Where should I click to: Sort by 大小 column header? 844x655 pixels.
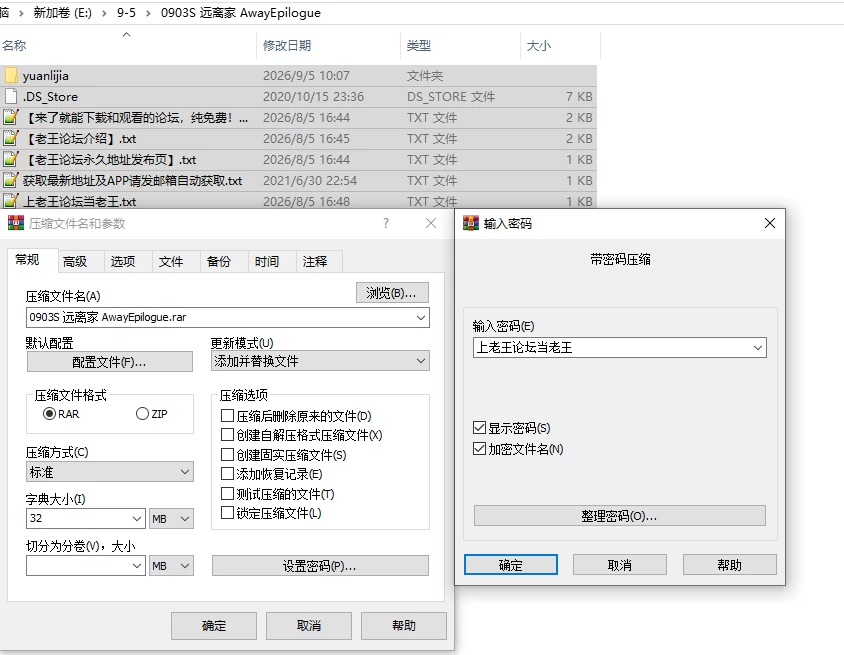(560, 46)
